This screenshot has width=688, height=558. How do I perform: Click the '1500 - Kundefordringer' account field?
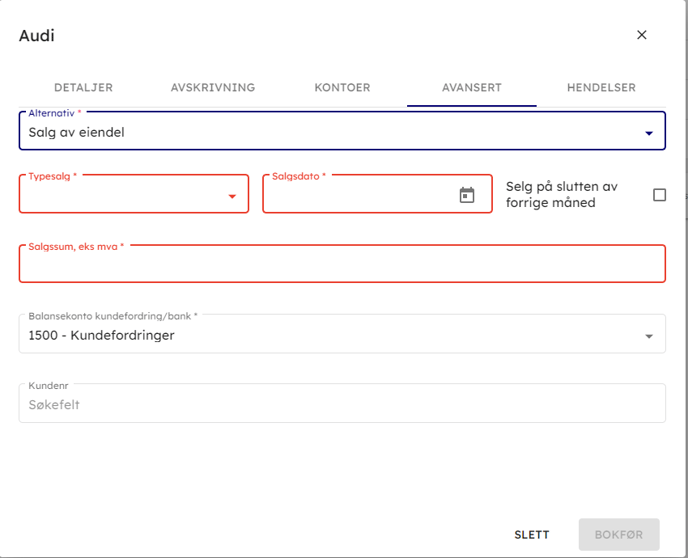[x=320, y=336]
